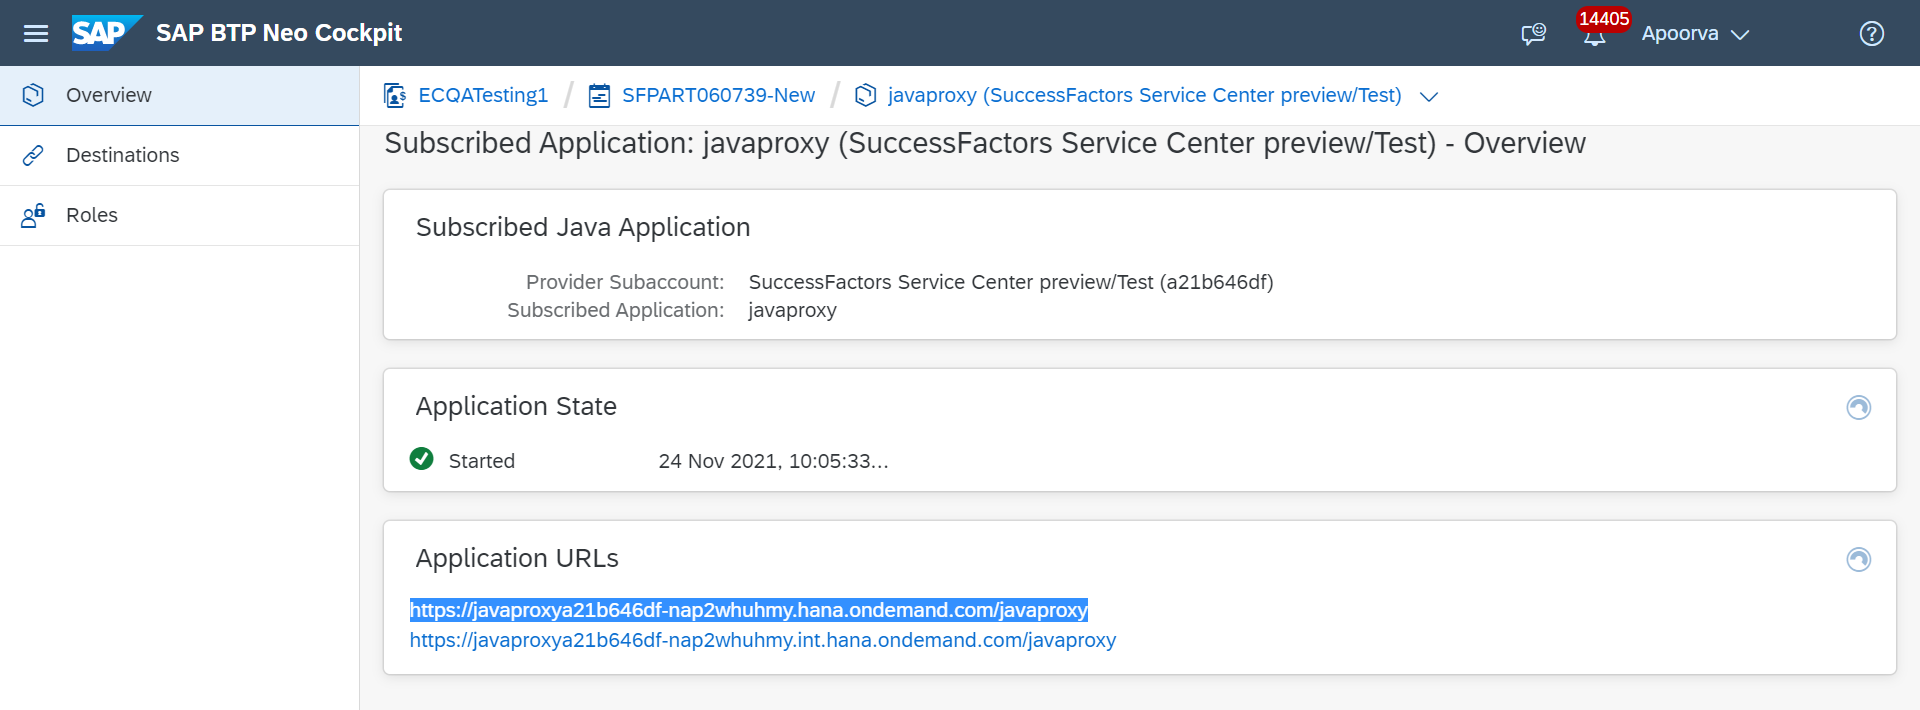Click the Destinations link icon
Screen dimensions: 1920x710
[33, 155]
